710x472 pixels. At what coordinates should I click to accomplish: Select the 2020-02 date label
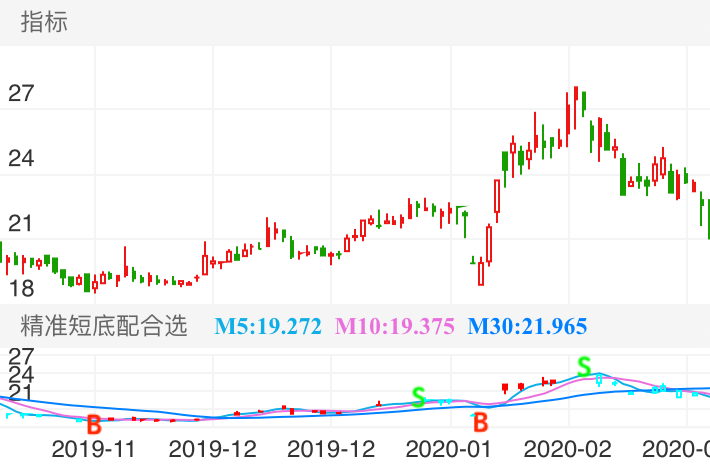pos(567,448)
